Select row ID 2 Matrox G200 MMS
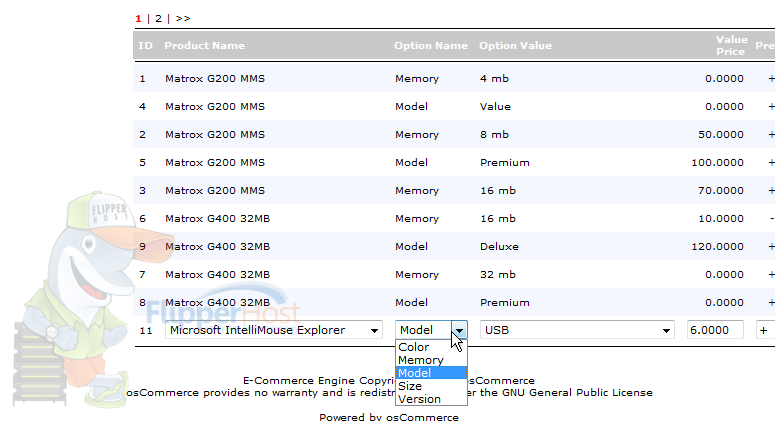This screenshot has width=776, height=422. click(x=454, y=135)
